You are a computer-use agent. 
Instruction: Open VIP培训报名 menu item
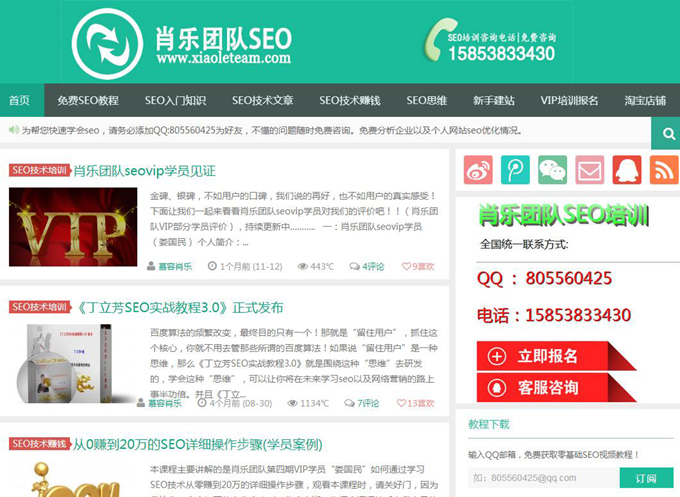pyautogui.click(x=569, y=101)
